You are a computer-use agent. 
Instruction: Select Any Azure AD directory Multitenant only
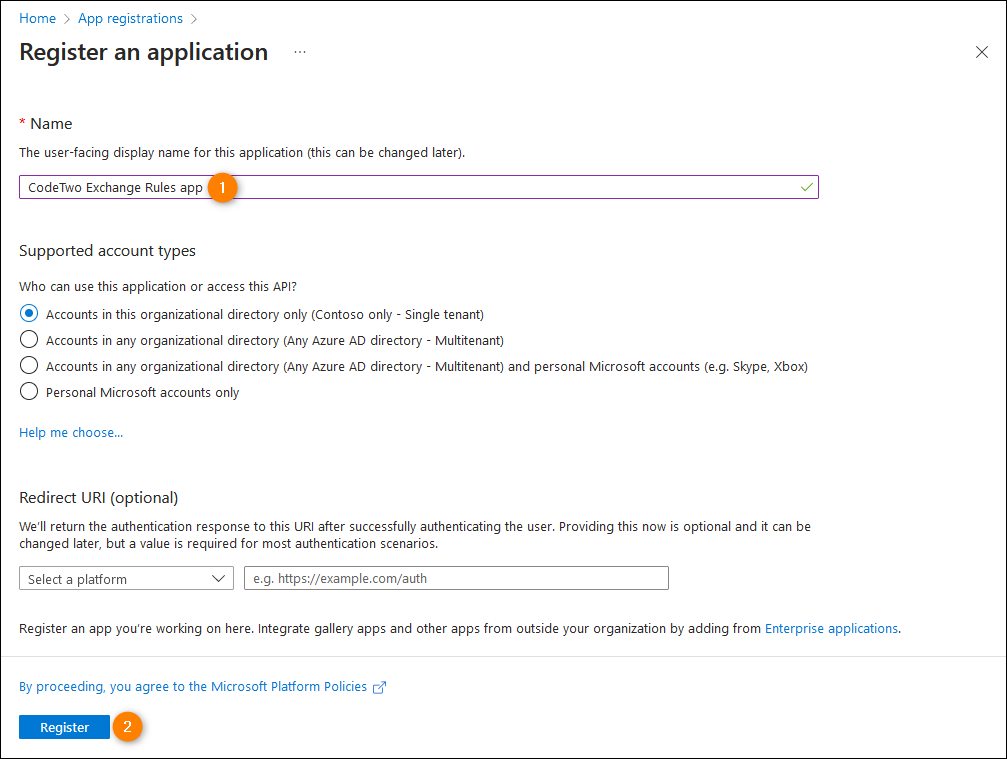[x=29, y=339]
